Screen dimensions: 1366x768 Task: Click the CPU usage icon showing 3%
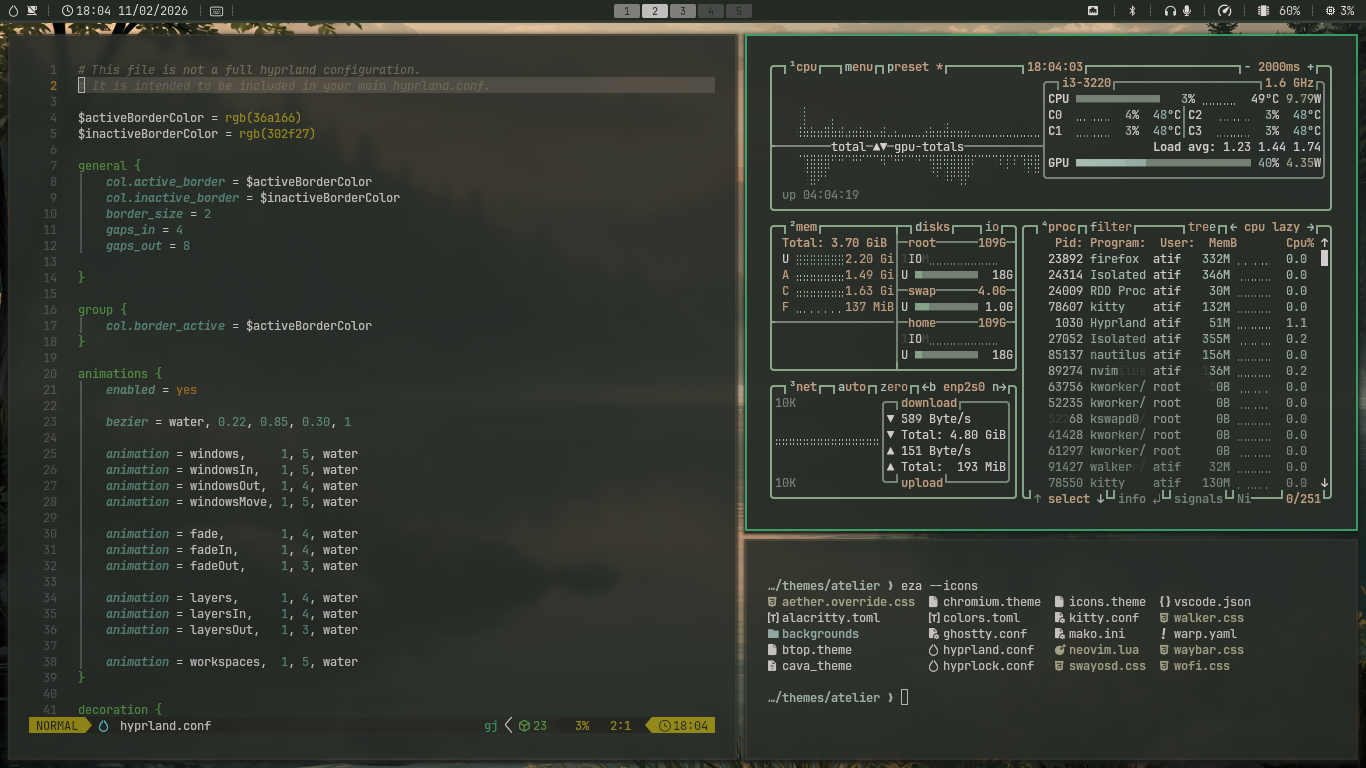tap(1330, 10)
